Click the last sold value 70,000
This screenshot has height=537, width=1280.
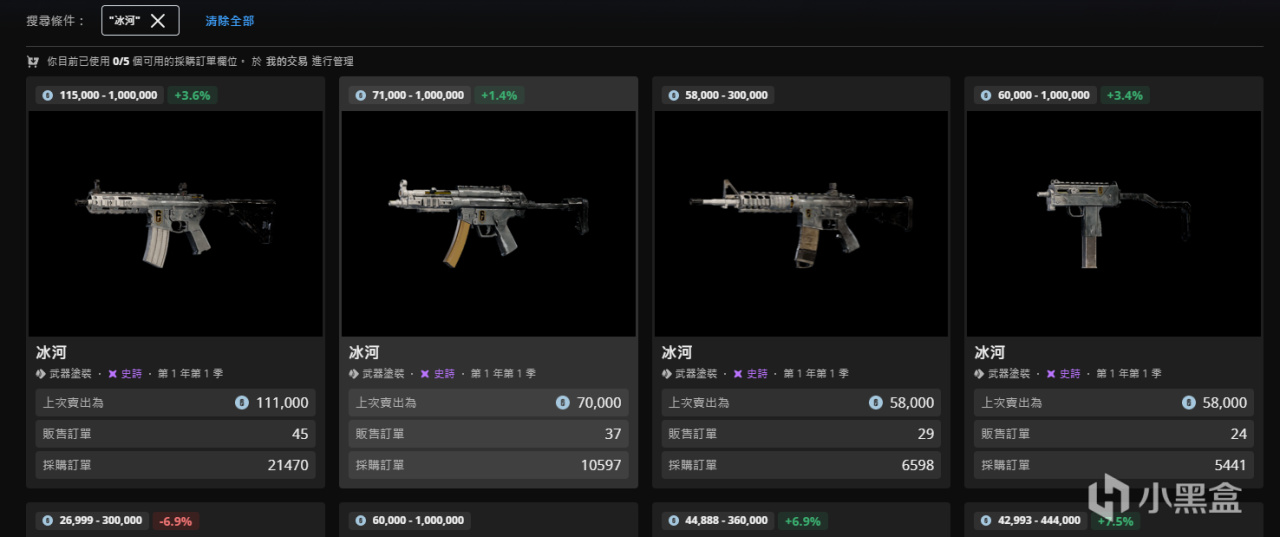598,403
